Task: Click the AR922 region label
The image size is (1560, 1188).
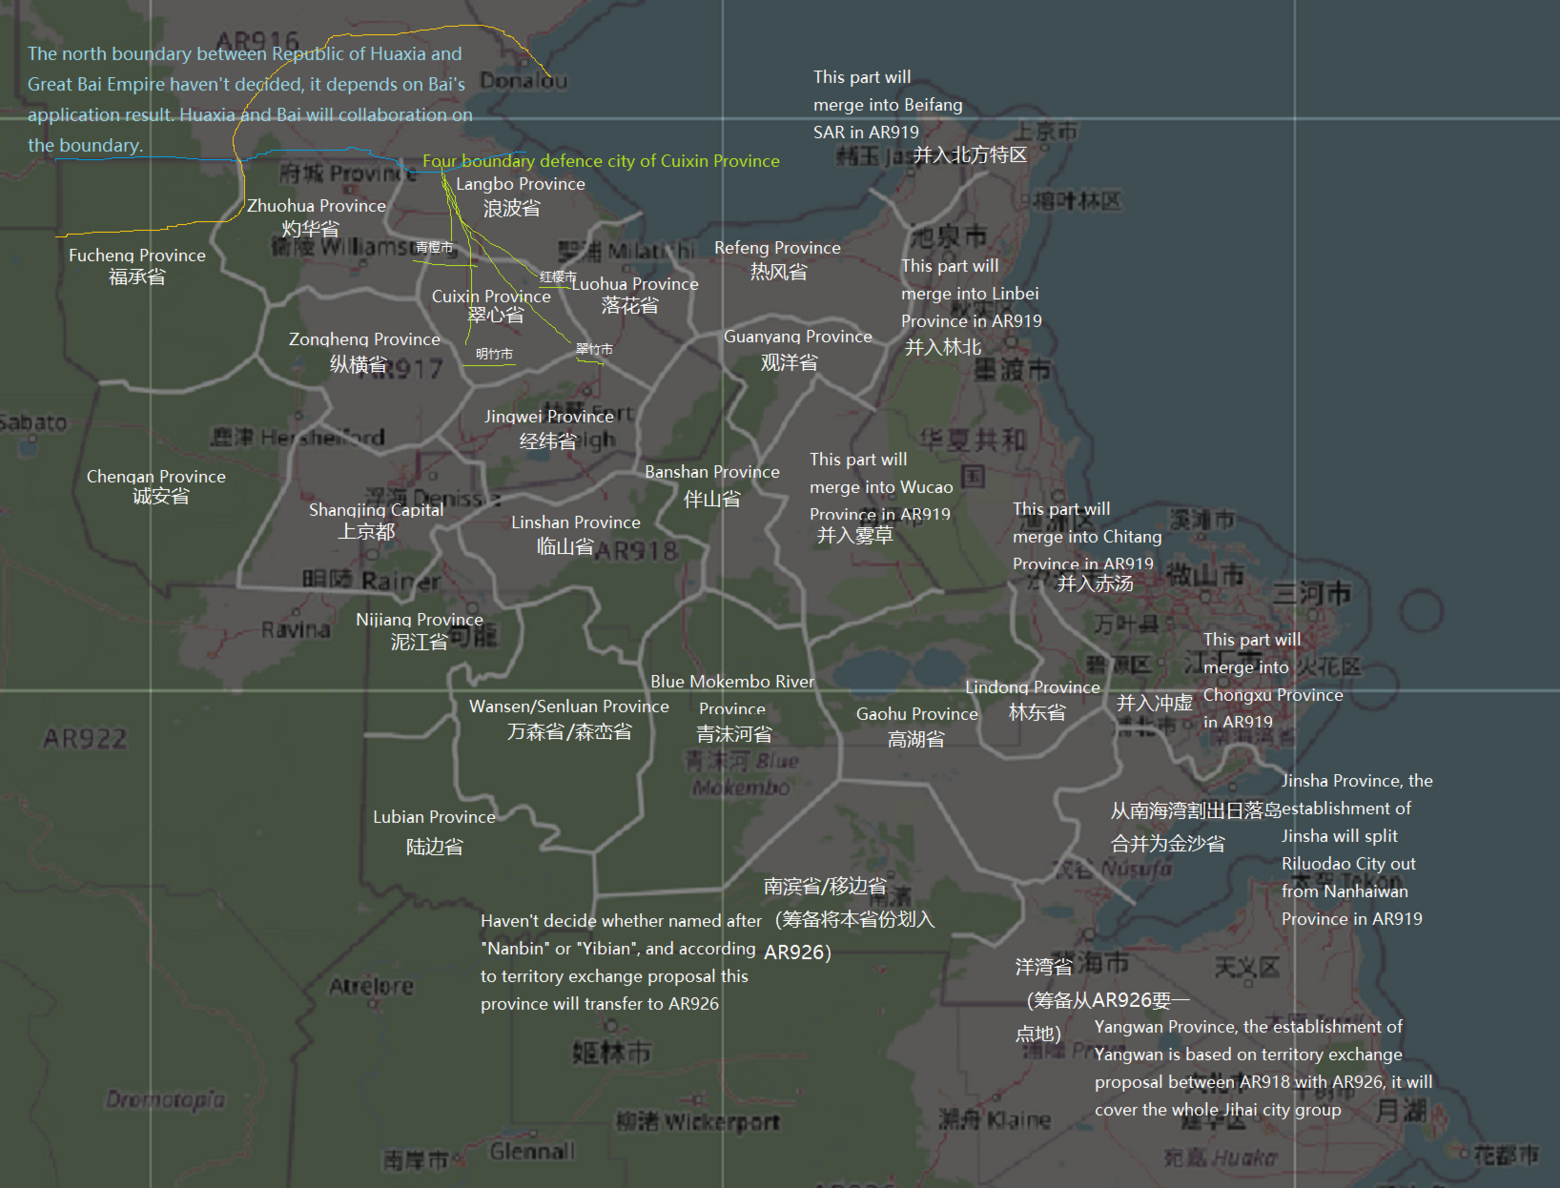Action: click(x=84, y=738)
